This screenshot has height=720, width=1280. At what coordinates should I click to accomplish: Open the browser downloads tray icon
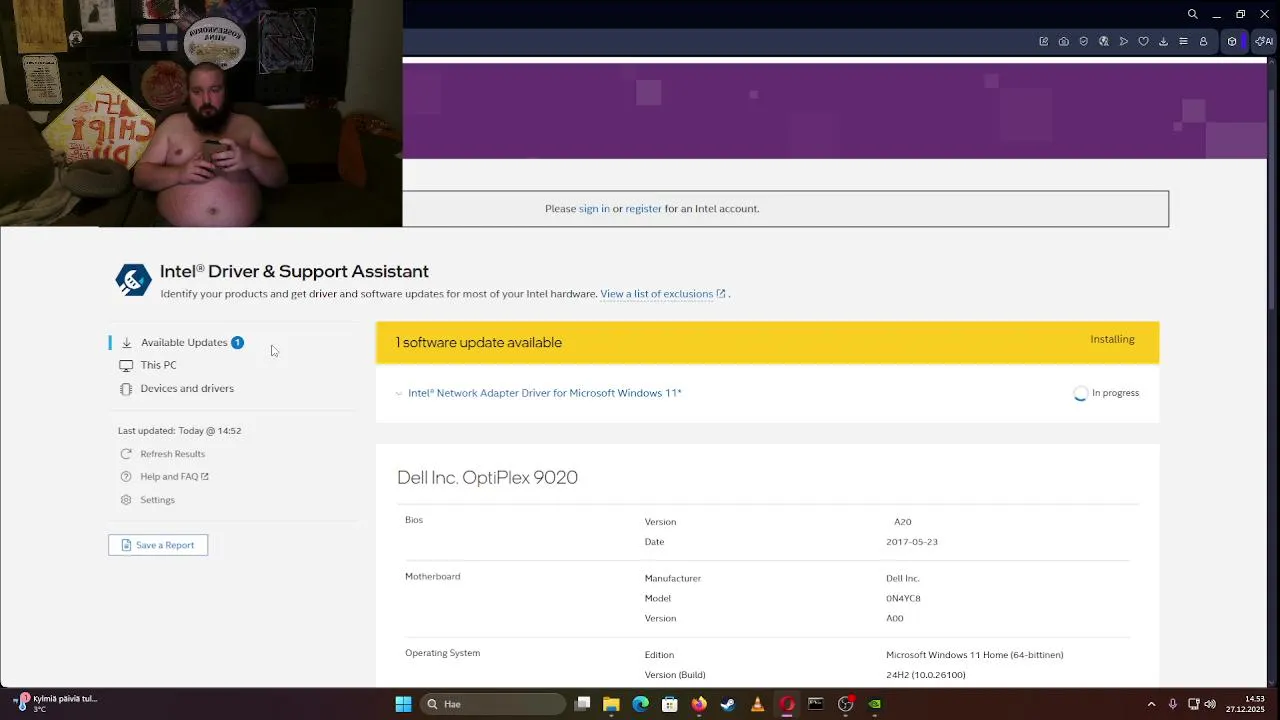coord(1163,41)
